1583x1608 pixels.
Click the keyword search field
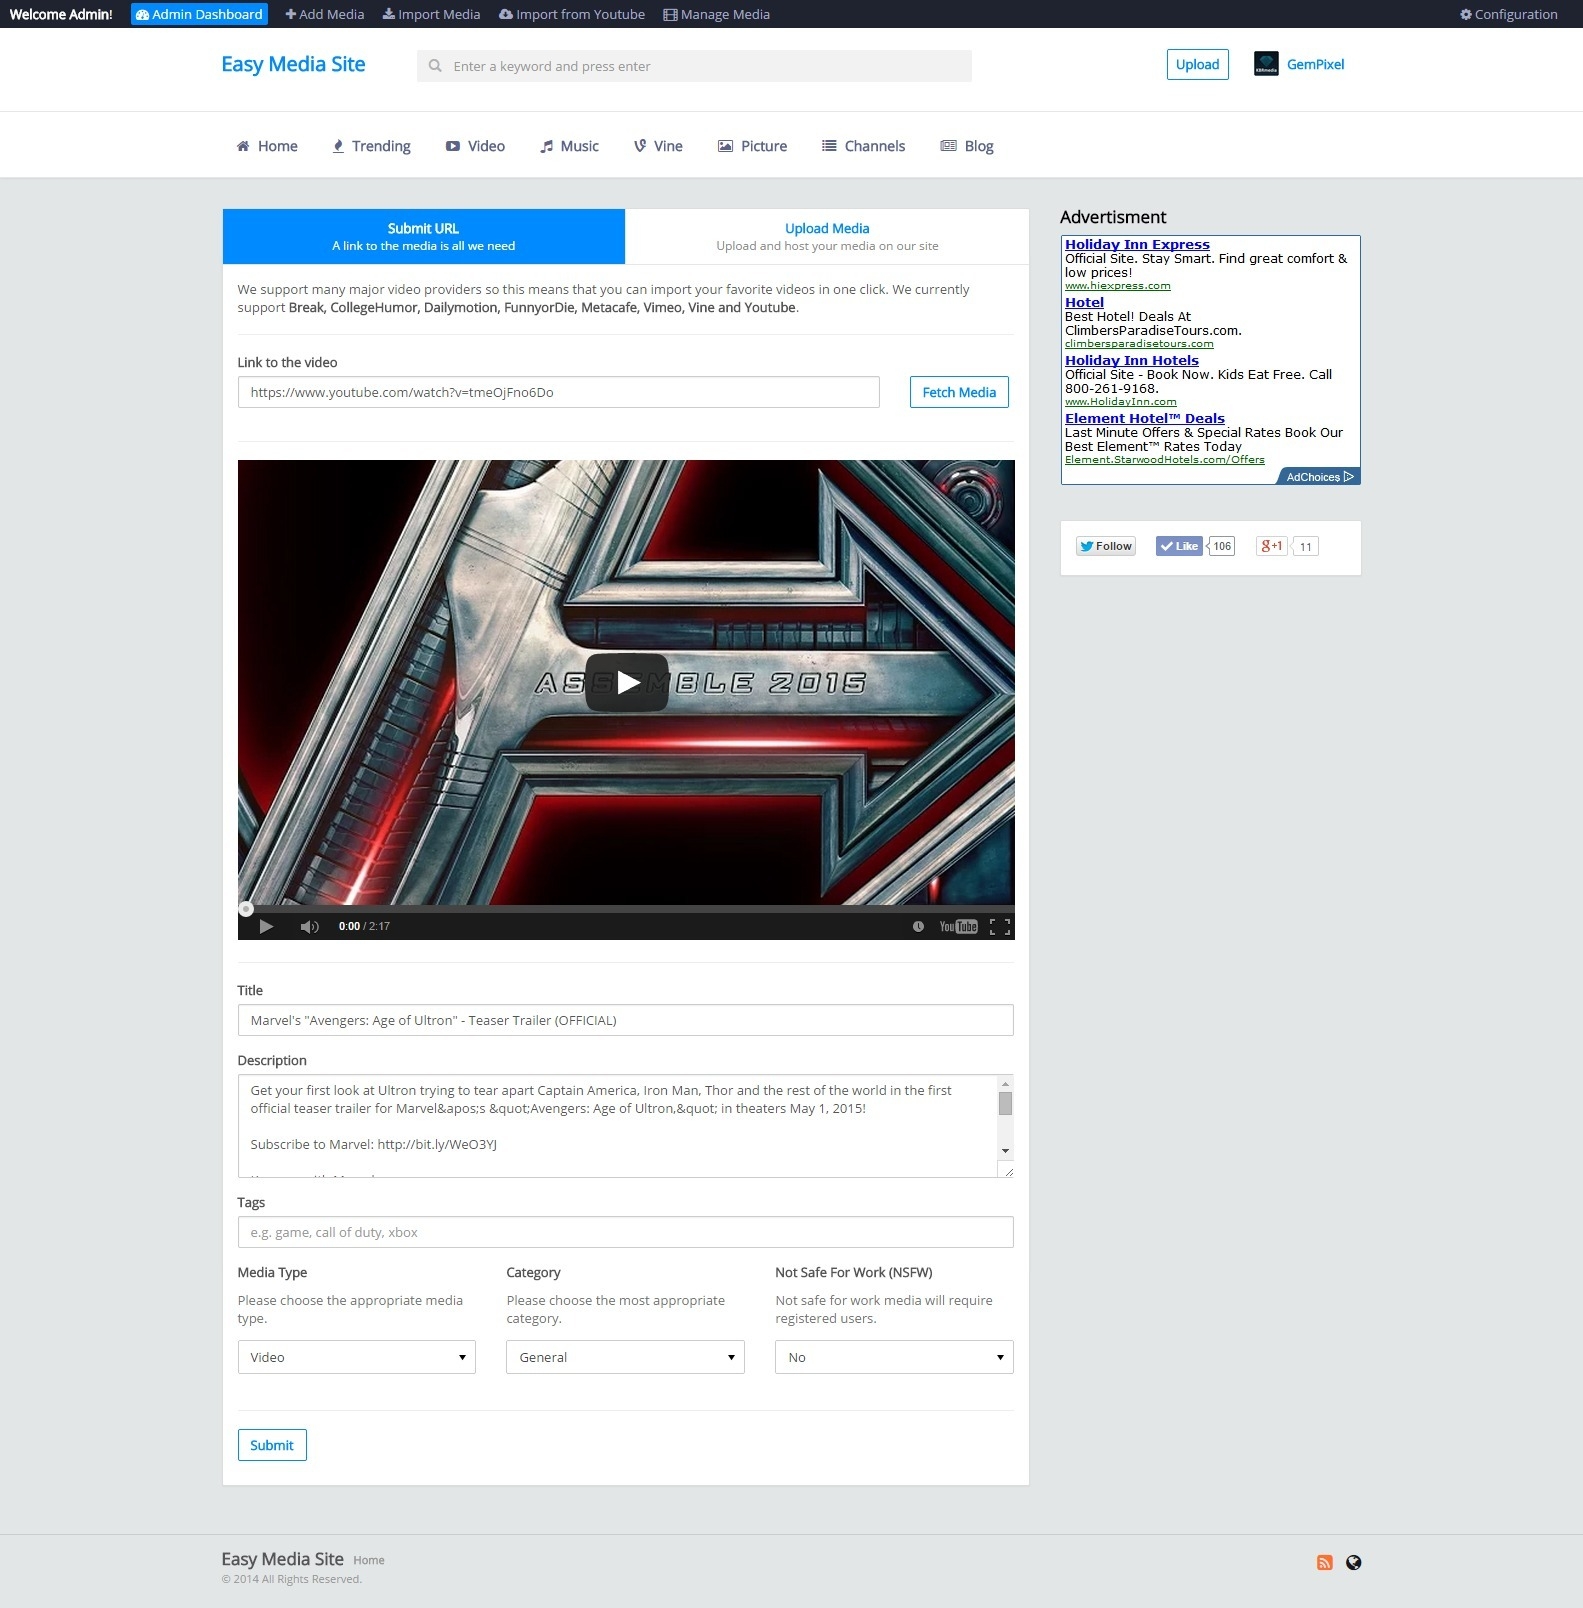[694, 66]
